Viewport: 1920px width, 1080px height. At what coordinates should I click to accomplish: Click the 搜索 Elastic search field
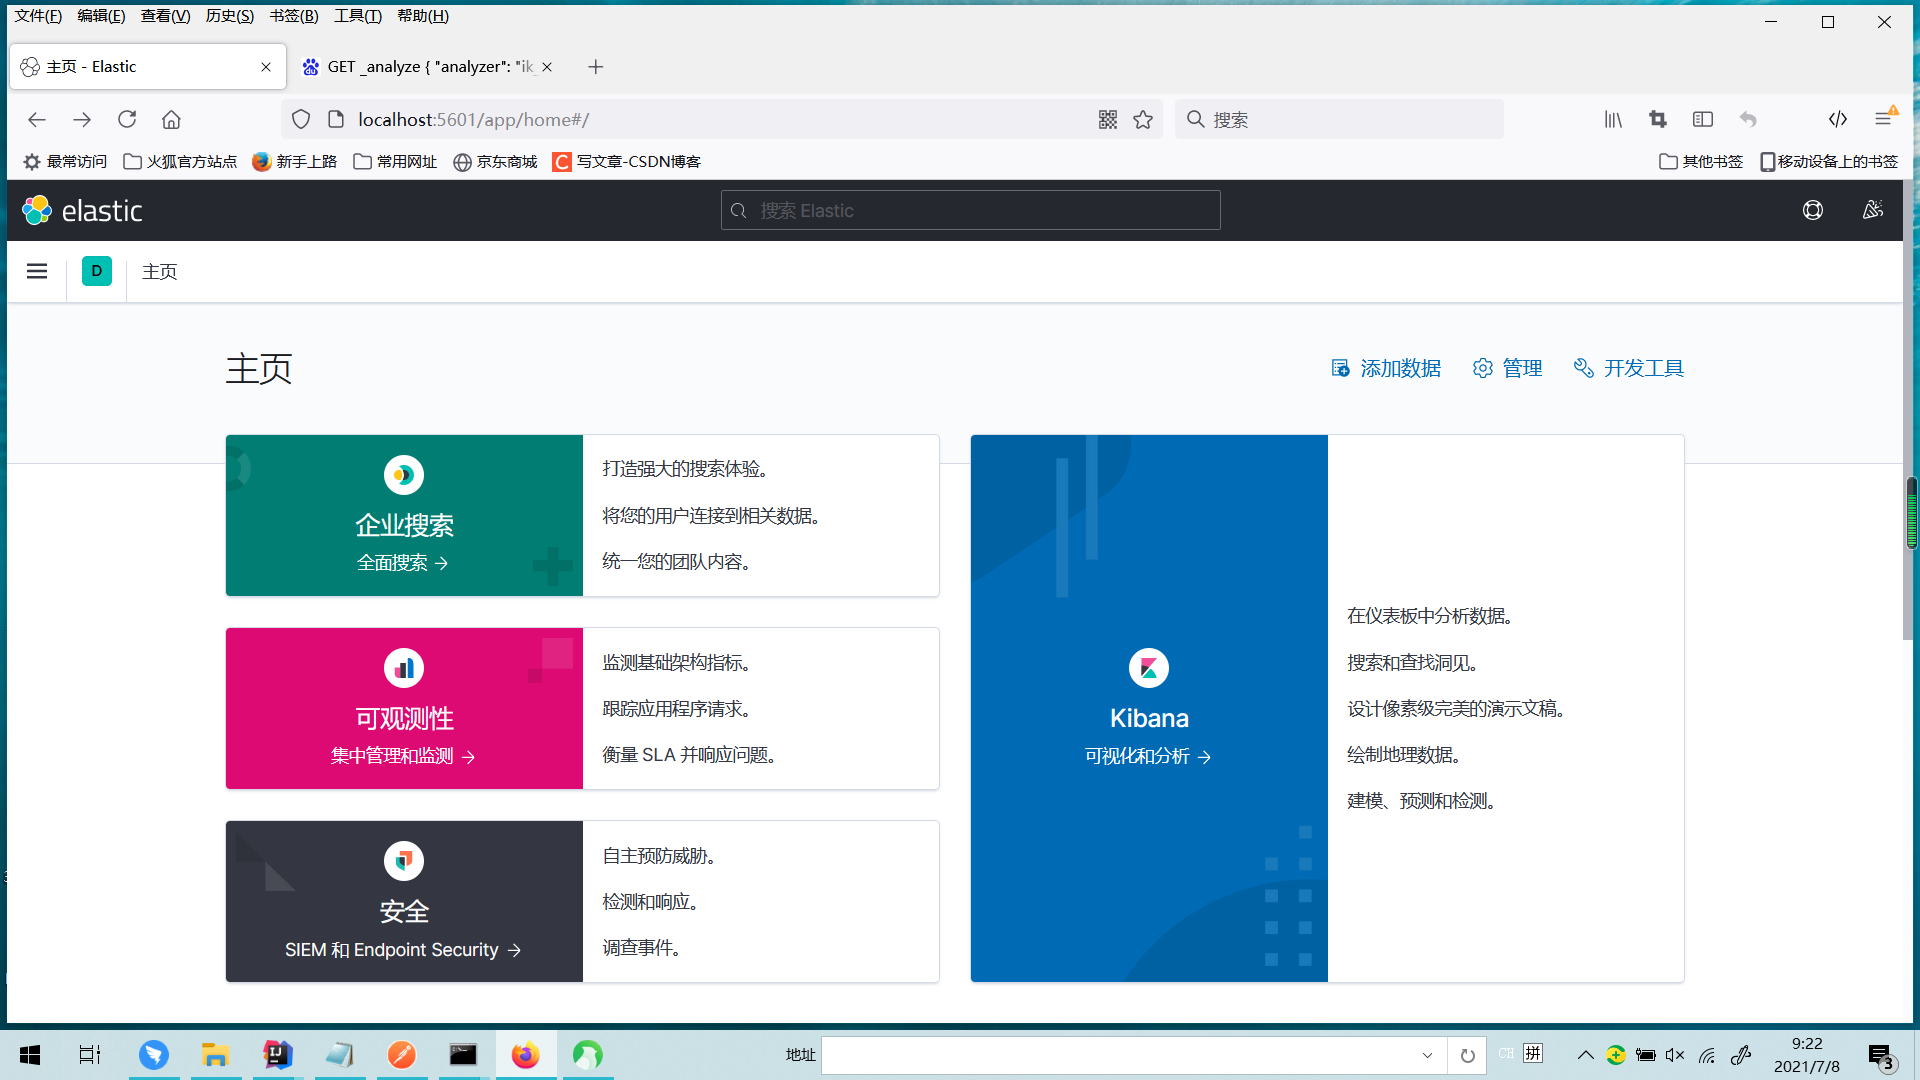point(970,211)
